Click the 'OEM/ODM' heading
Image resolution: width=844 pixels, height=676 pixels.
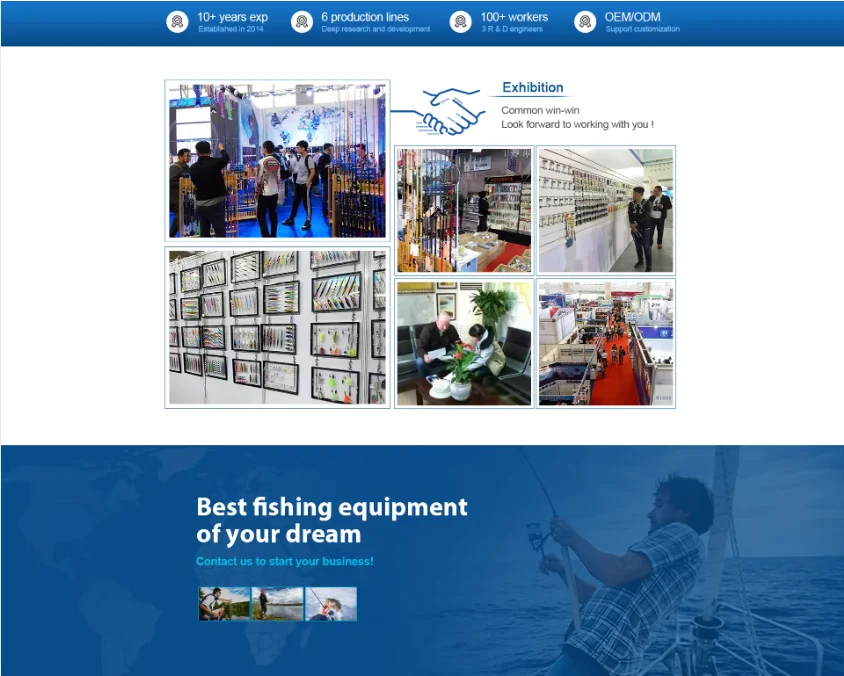pos(632,17)
